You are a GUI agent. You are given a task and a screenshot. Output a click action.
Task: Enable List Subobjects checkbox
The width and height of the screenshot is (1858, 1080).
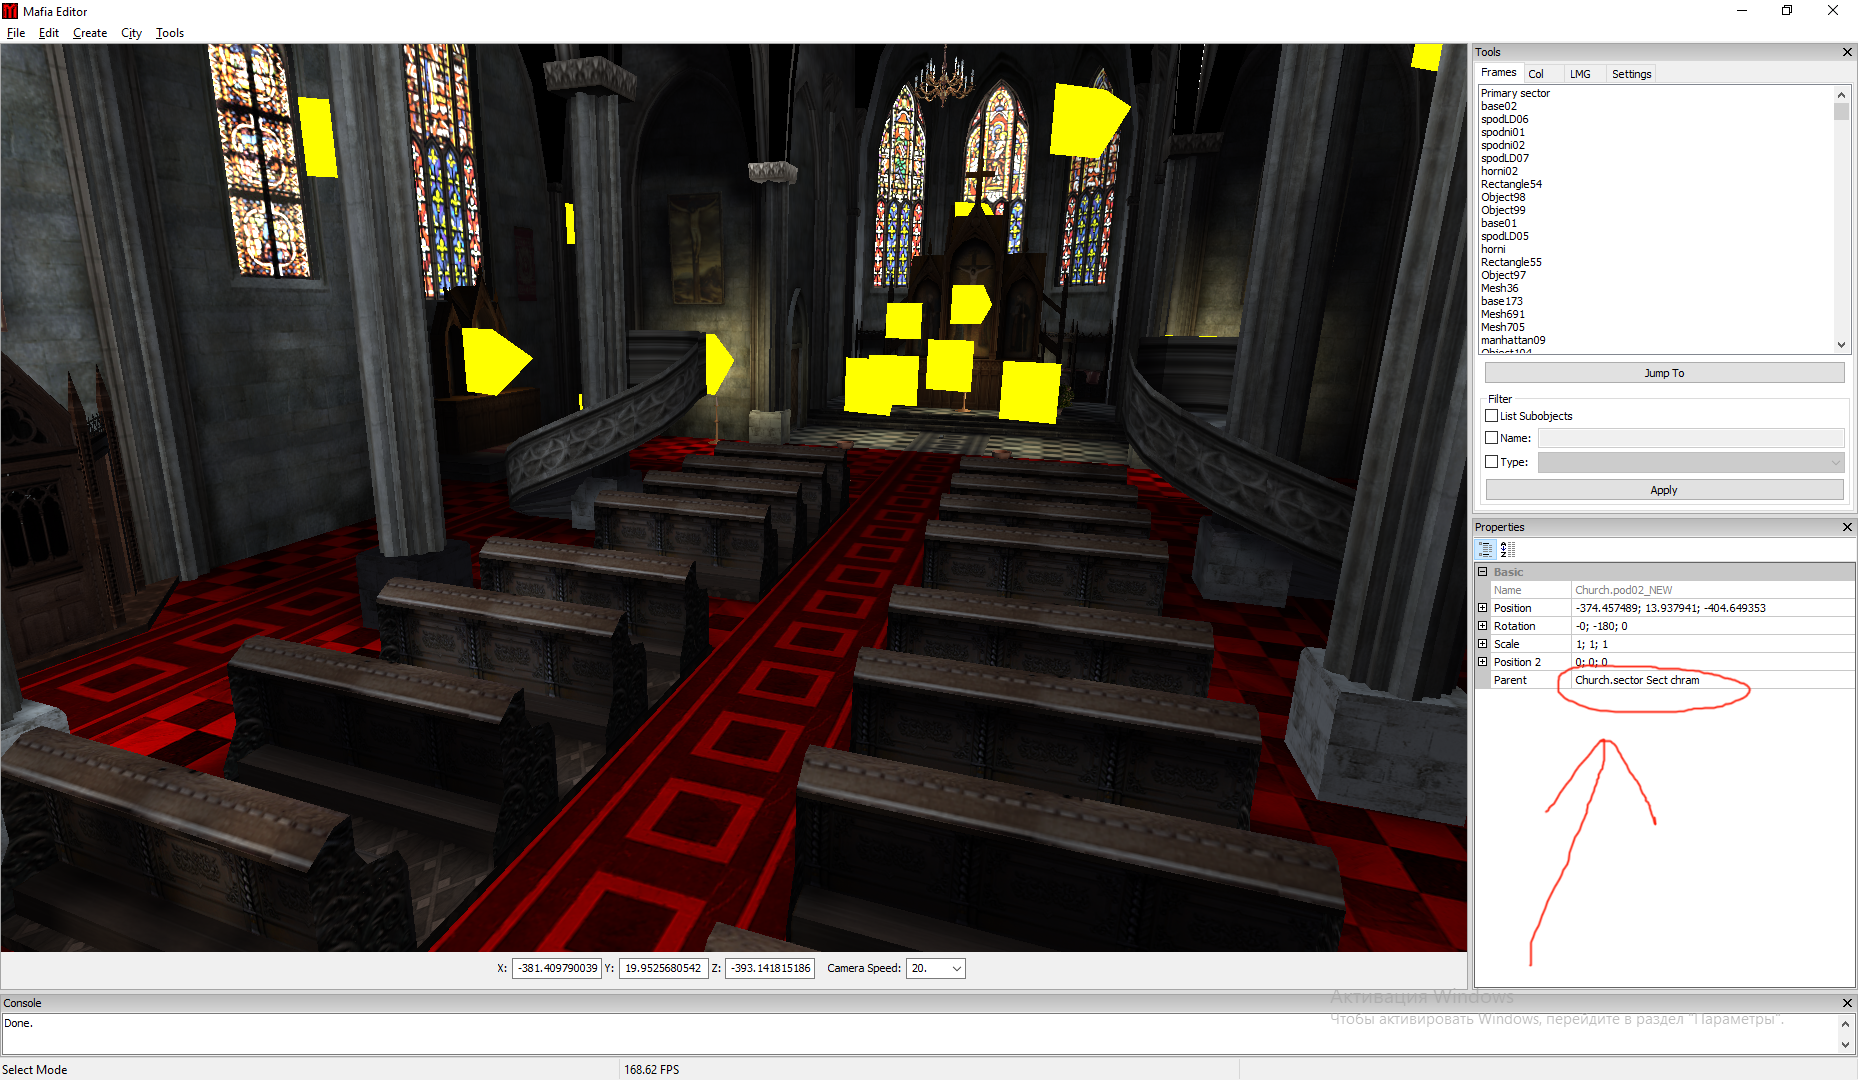[x=1492, y=416]
